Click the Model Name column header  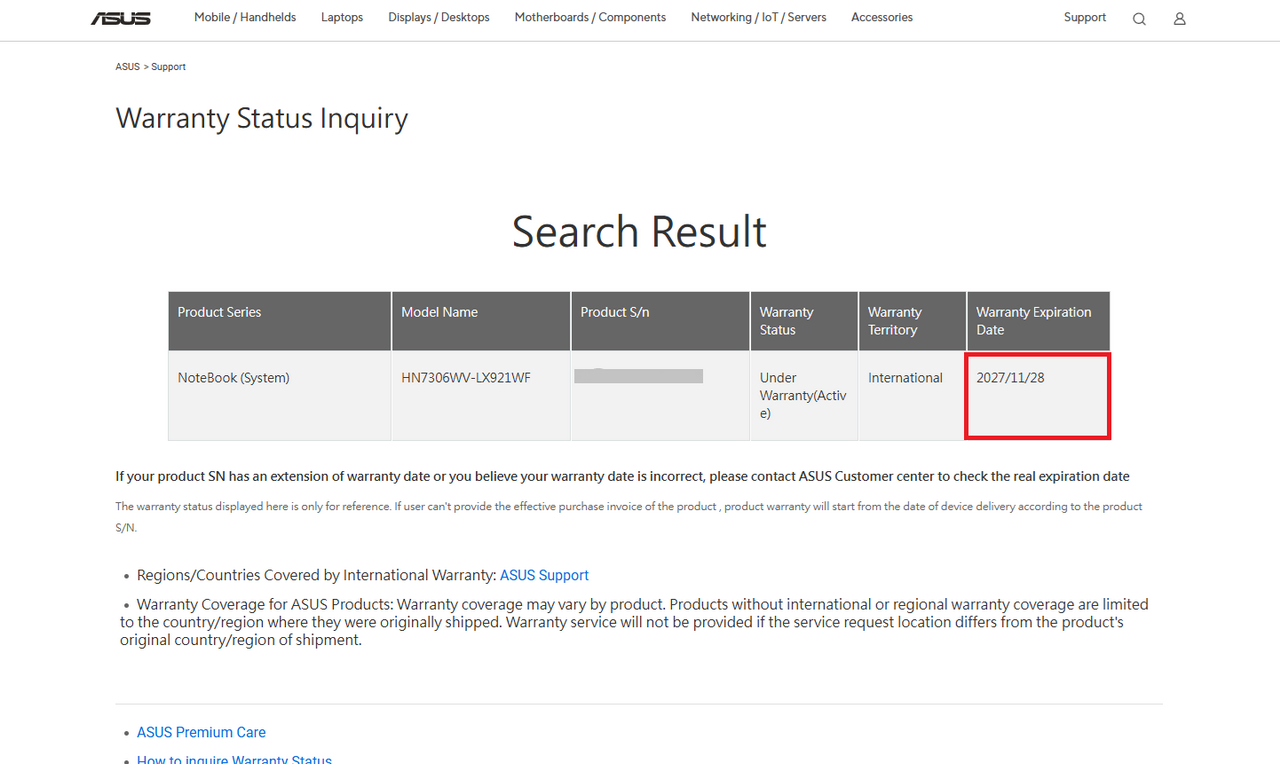pyautogui.click(x=481, y=321)
